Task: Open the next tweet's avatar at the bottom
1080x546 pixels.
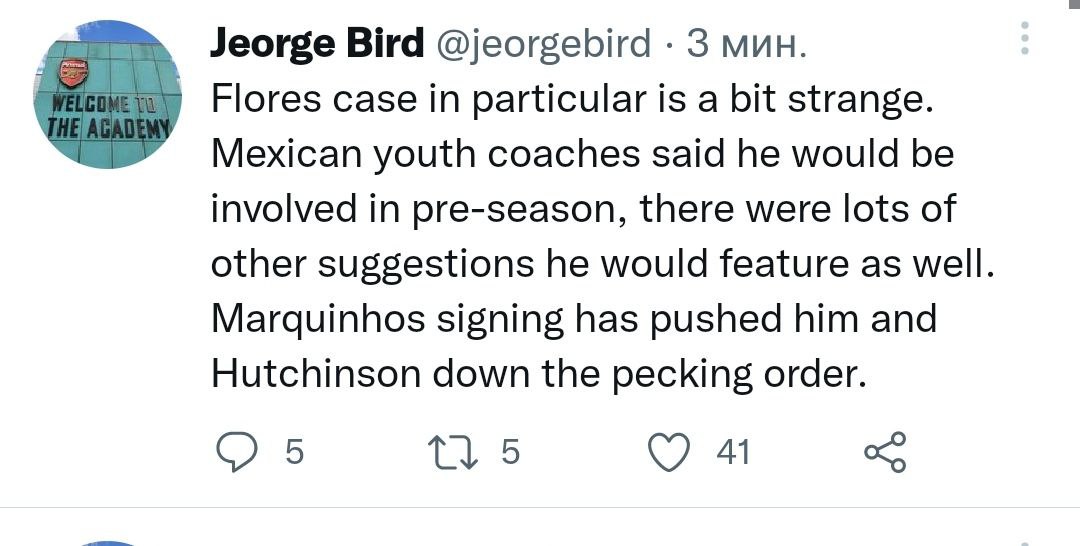Action: (x=108, y=542)
